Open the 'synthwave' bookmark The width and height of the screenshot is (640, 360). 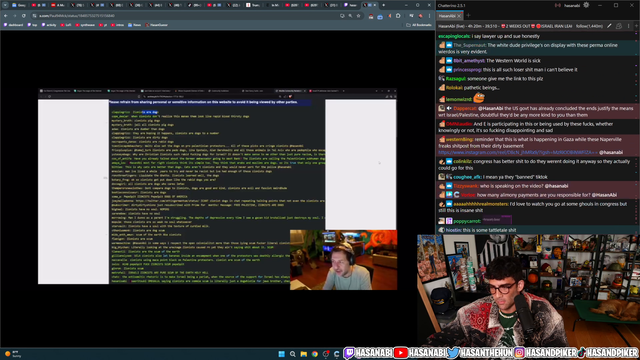click(x=85, y=25)
